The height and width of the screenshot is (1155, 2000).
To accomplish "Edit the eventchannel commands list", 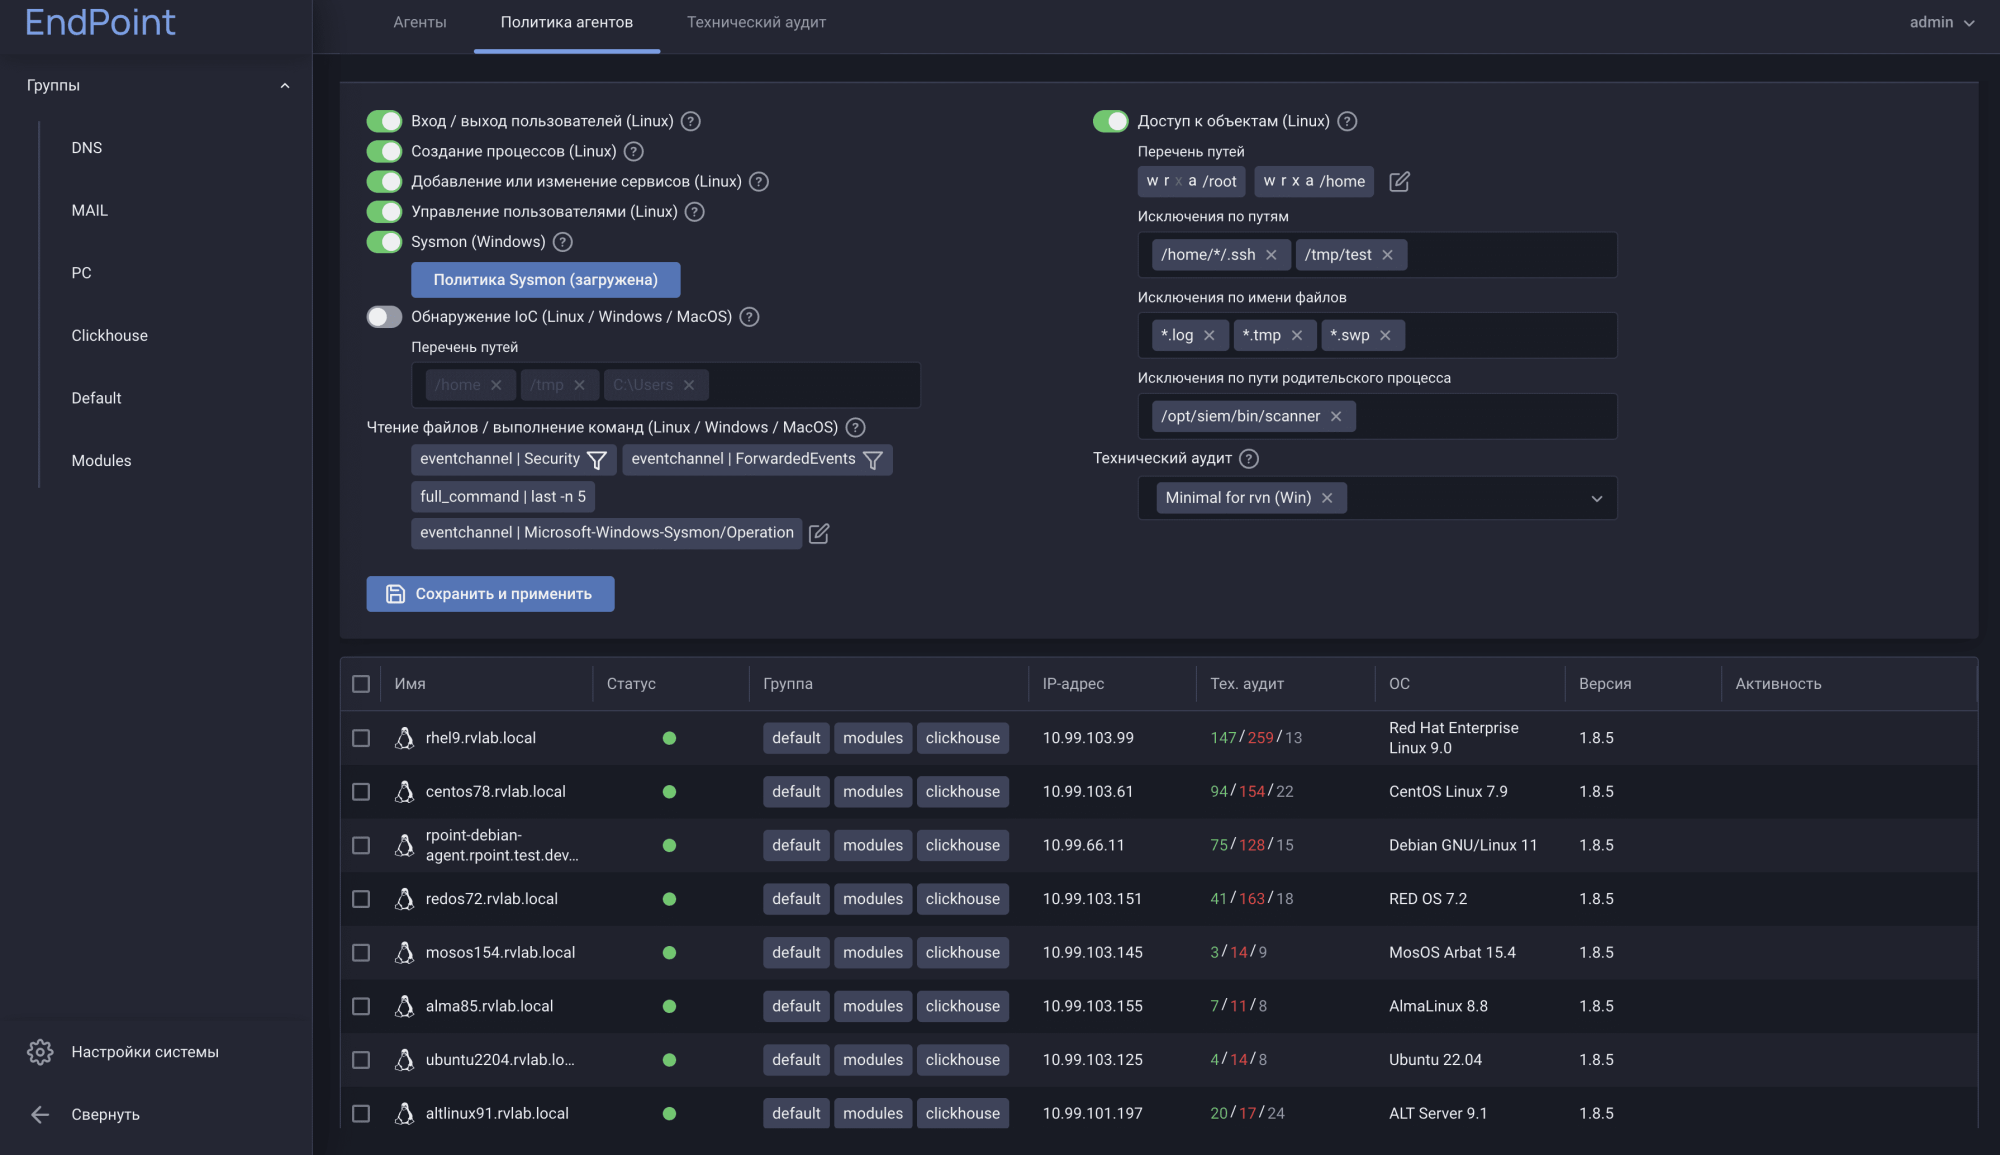I will [819, 533].
